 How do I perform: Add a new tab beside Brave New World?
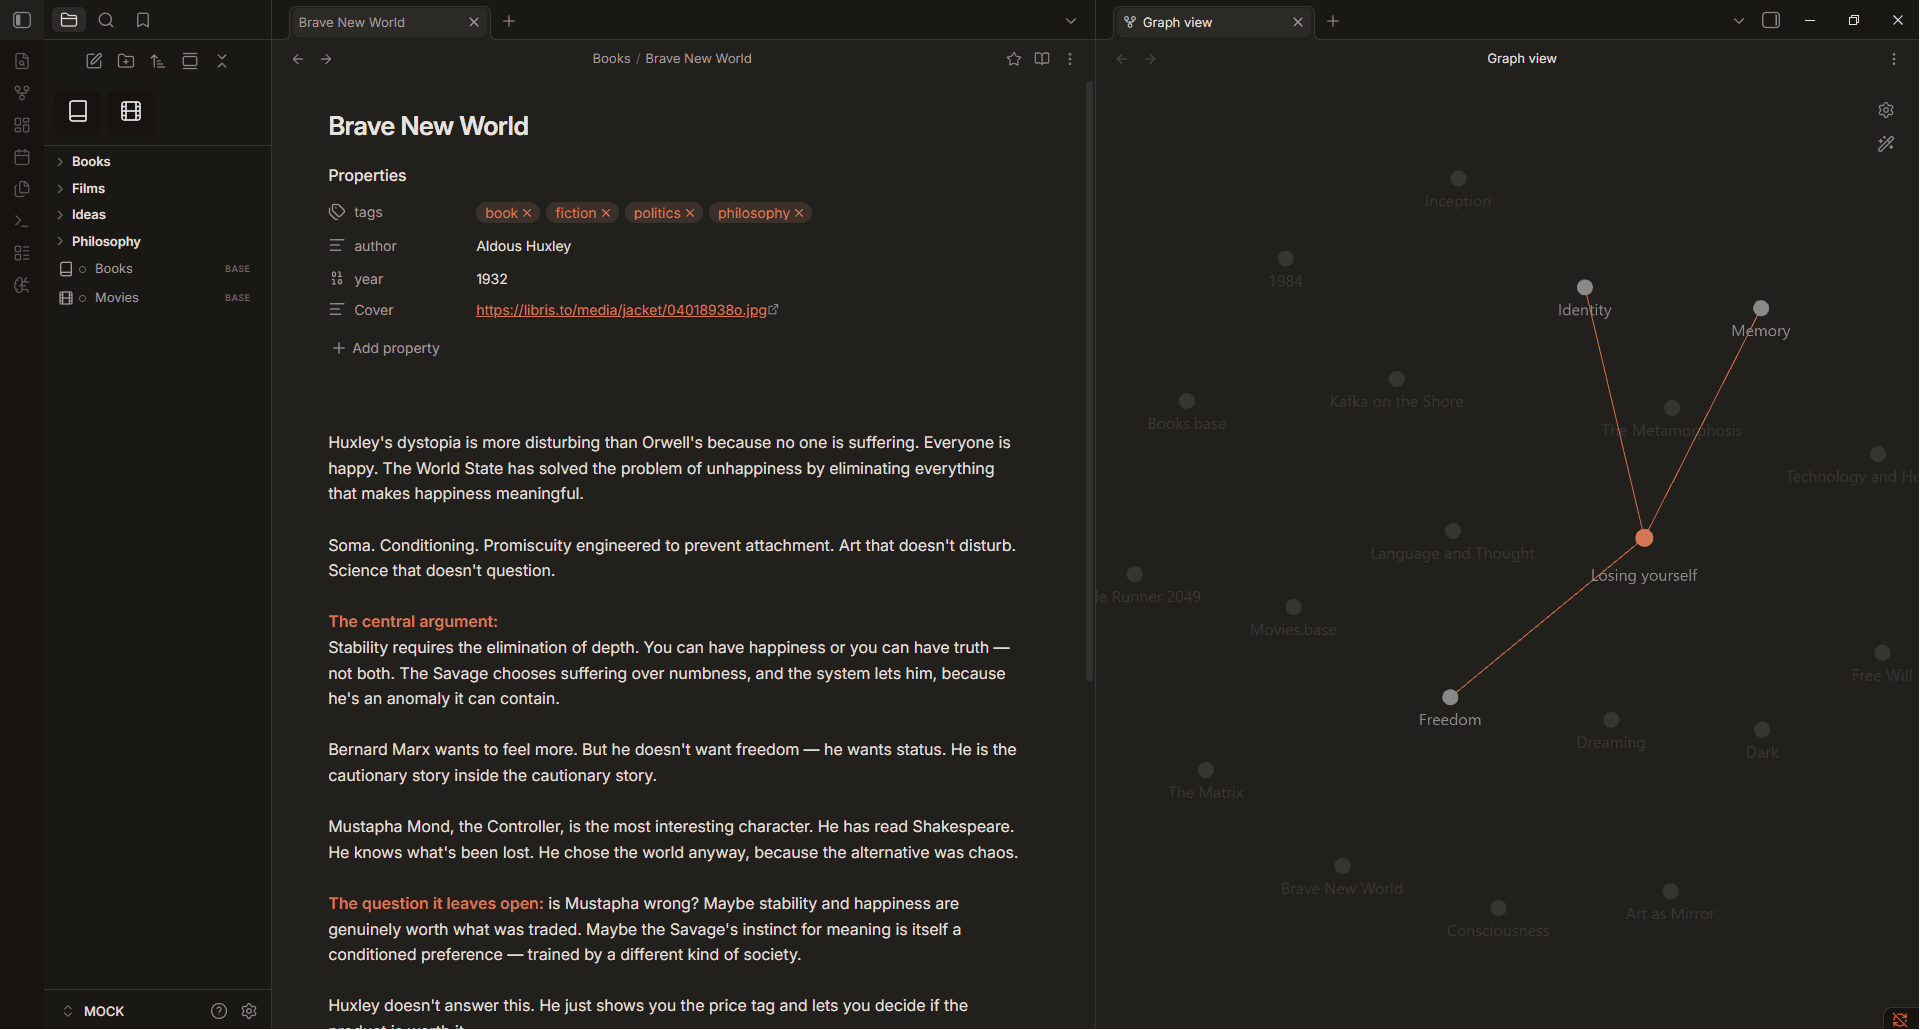pyautogui.click(x=509, y=21)
